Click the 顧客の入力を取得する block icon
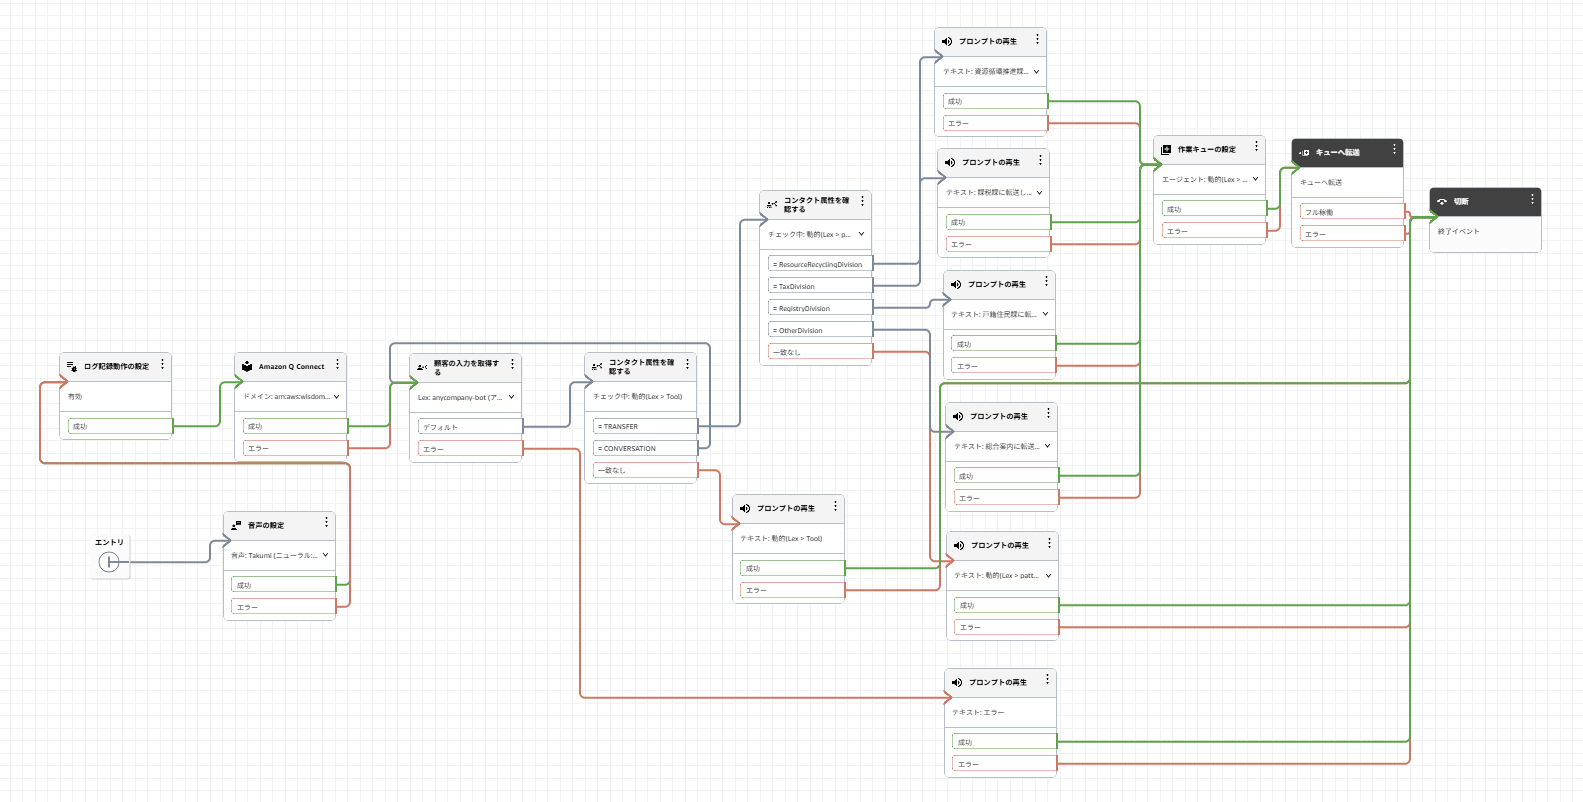The image size is (1583, 802). pyautogui.click(x=422, y=367)
